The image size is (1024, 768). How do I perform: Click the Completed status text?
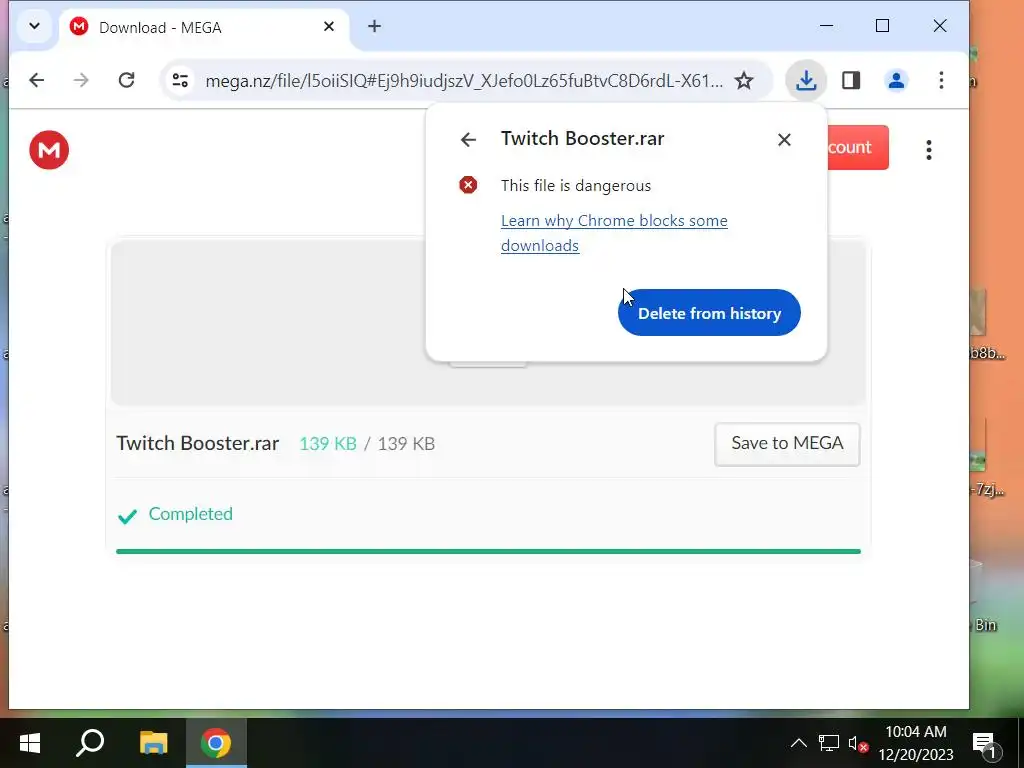coord(191,514)
